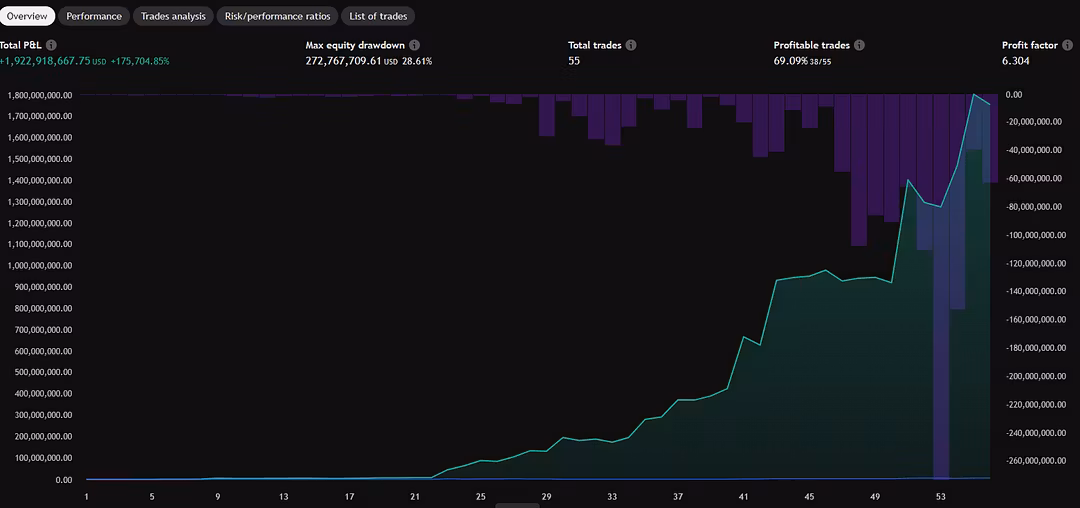Image resolution: width=1080 pixels, height=508 pixels.
Task: Show the List of trades tab
Action: point(378,16)
